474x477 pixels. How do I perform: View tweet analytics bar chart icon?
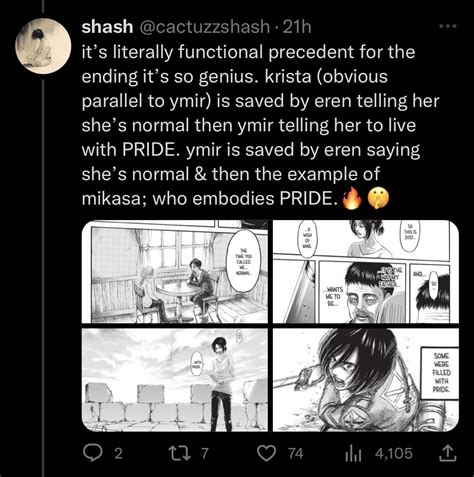coord(353,454)
